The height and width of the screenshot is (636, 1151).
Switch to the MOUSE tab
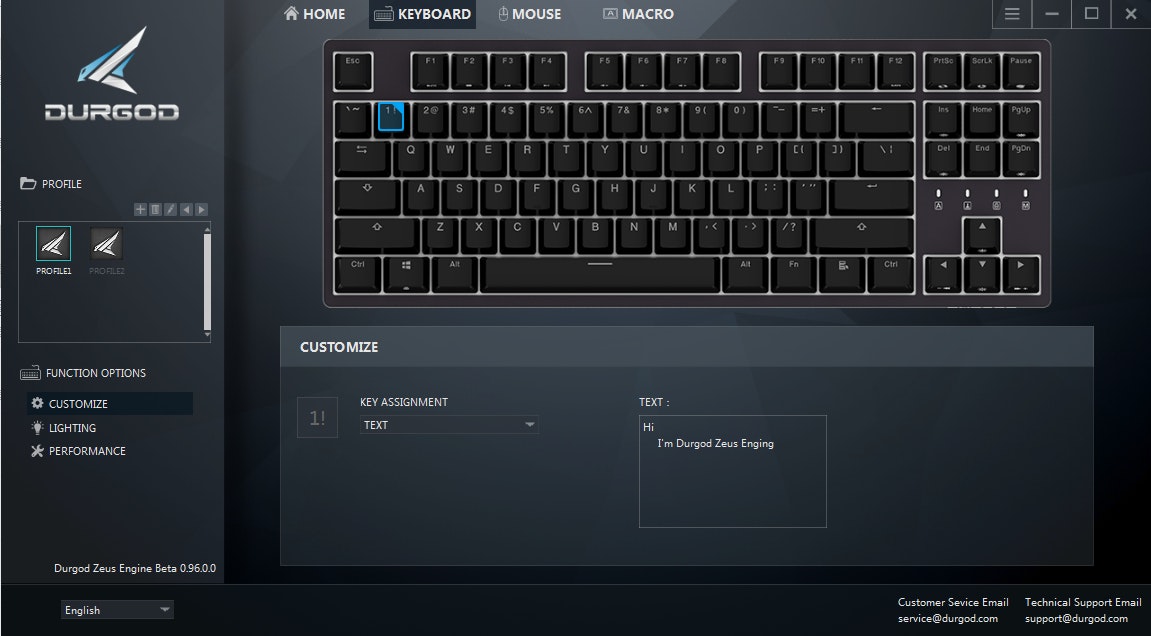[529, 14]
